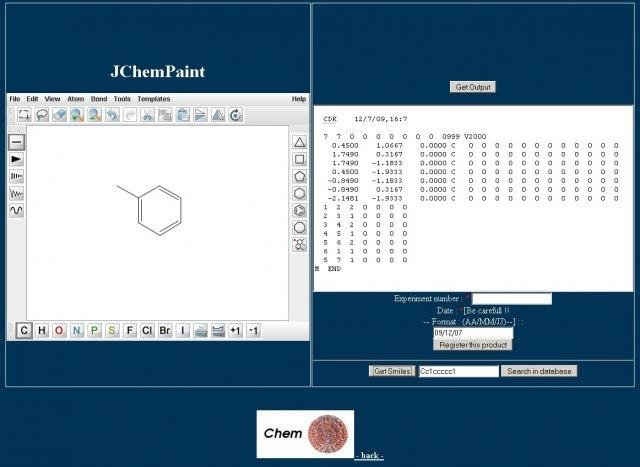Open the Tools menu
This screenshot has width=640, height=467.
pos(122,99)
